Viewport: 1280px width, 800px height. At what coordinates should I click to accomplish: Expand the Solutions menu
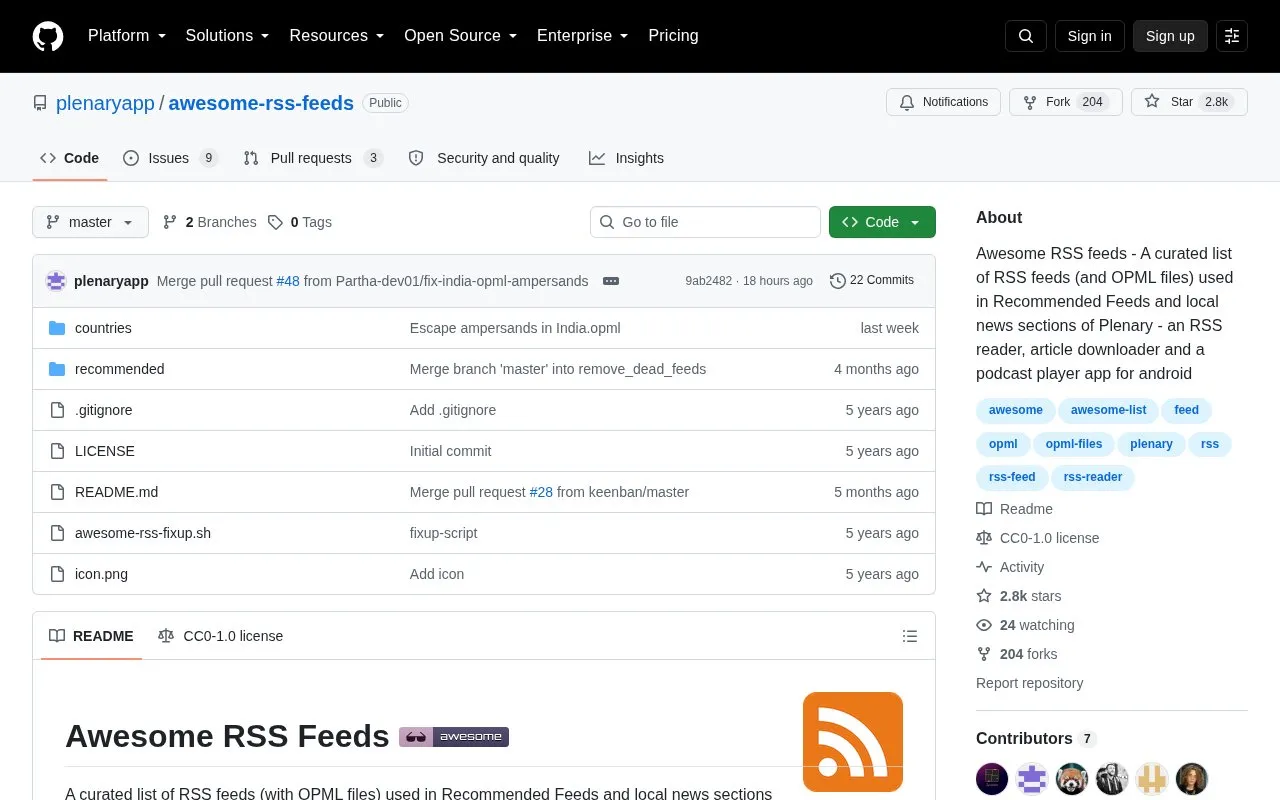click(228, 36)
